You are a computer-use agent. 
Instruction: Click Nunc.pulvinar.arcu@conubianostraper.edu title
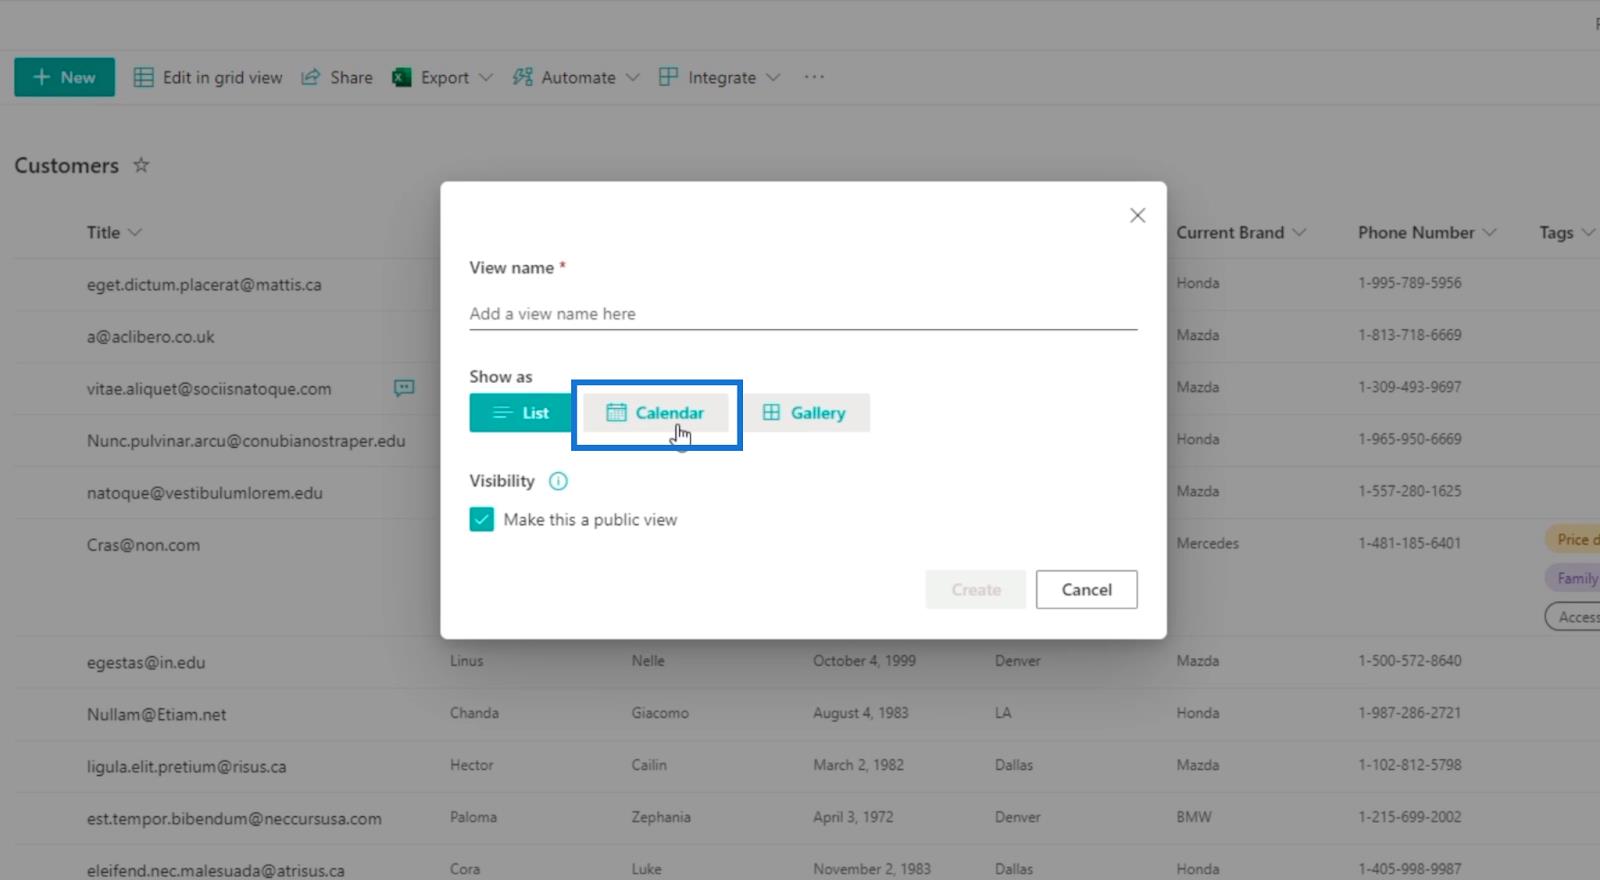coord(246,441)
